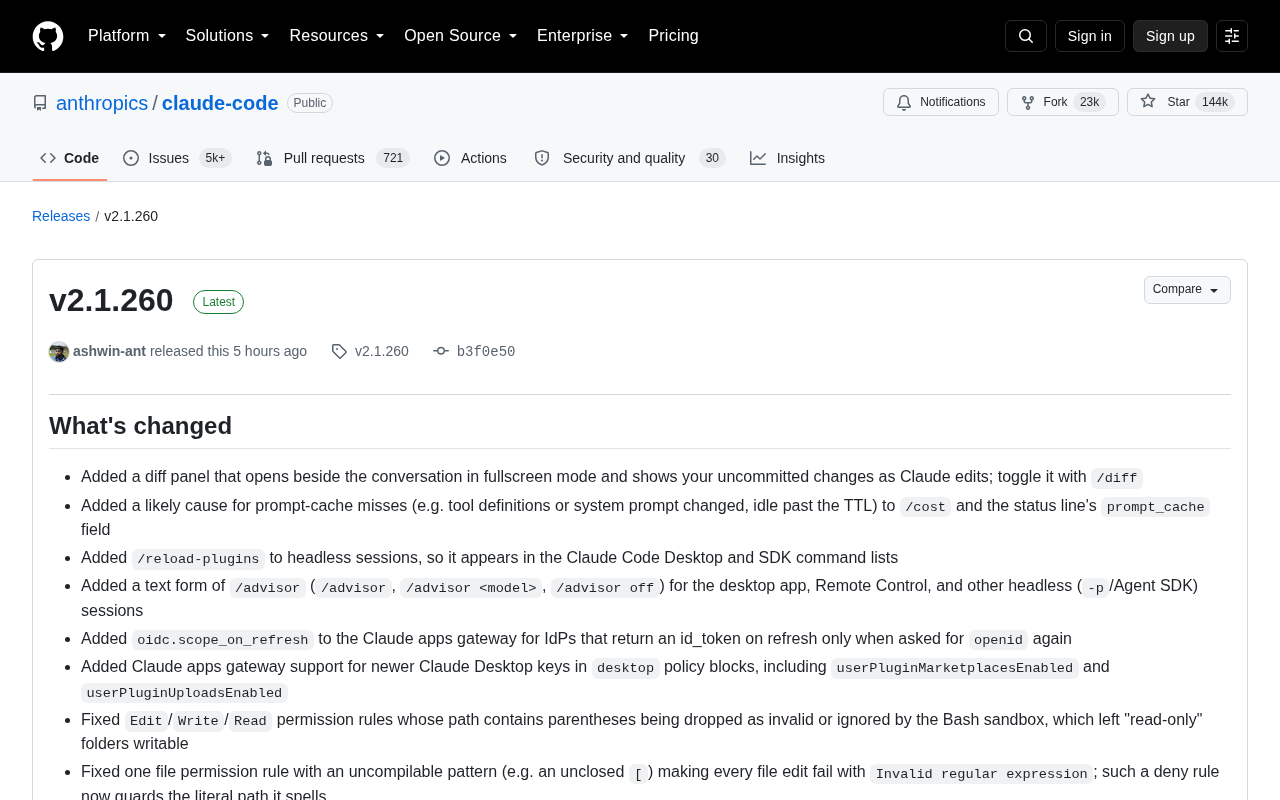Click the Actions play icon
The image size is (1280, 800).
pos(442,158)
